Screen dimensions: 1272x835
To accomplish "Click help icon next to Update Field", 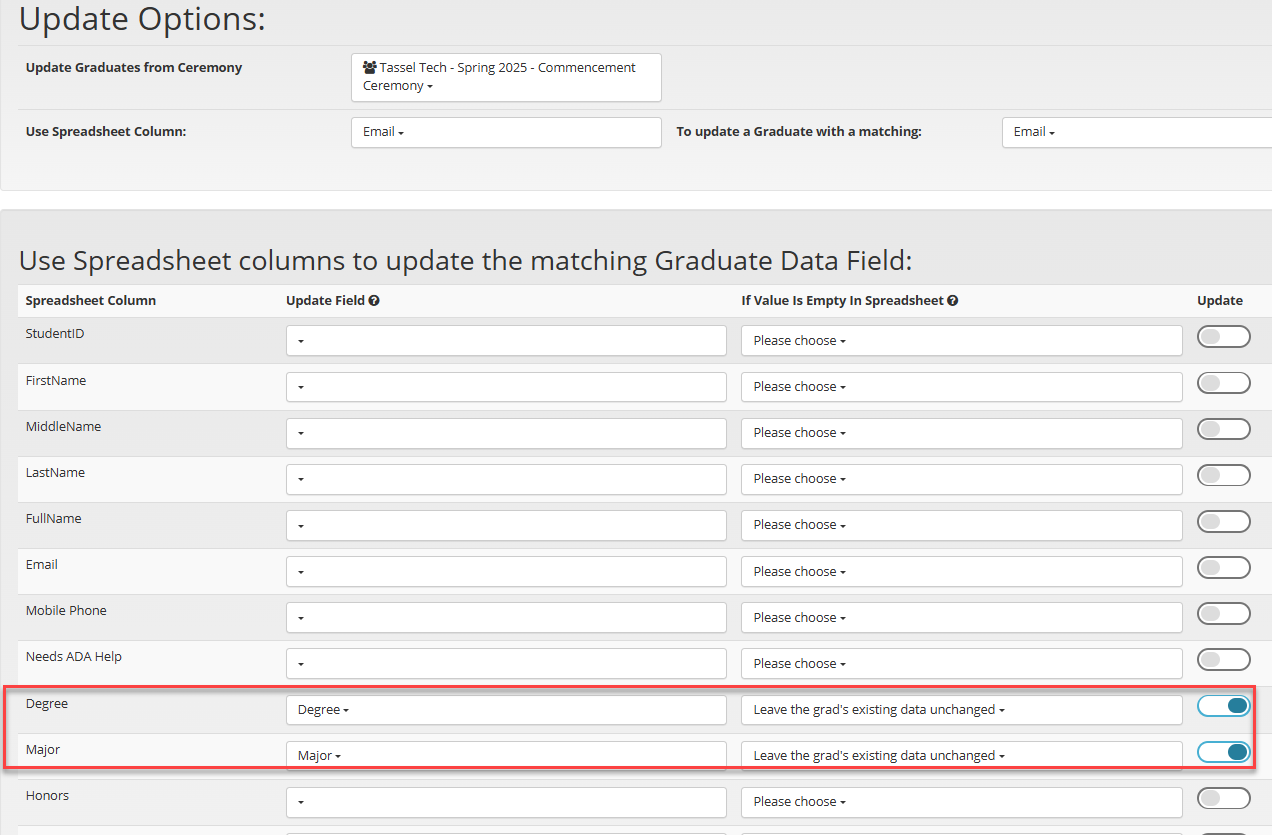I will [374, 300].
